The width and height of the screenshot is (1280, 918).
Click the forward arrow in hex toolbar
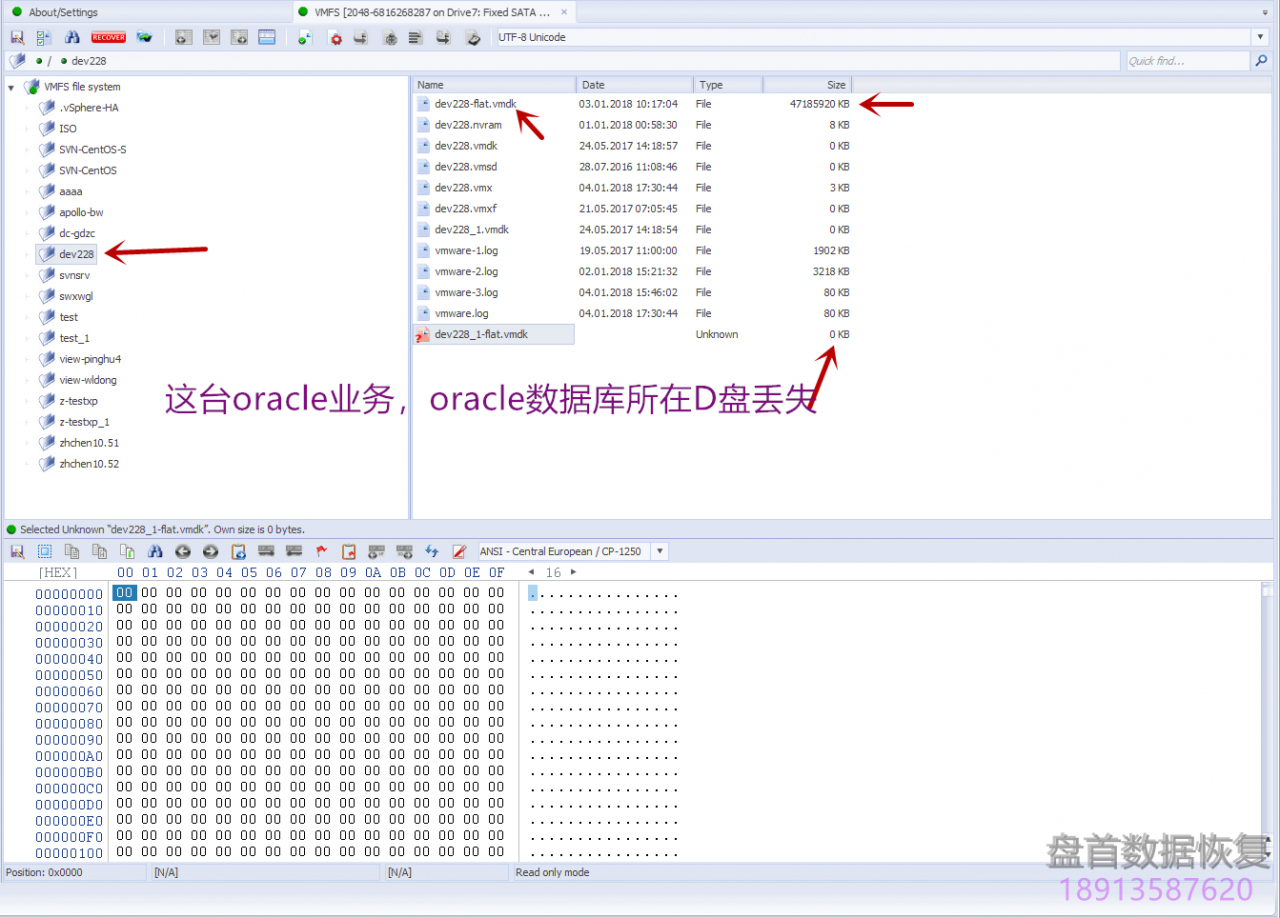pos(210,551)
